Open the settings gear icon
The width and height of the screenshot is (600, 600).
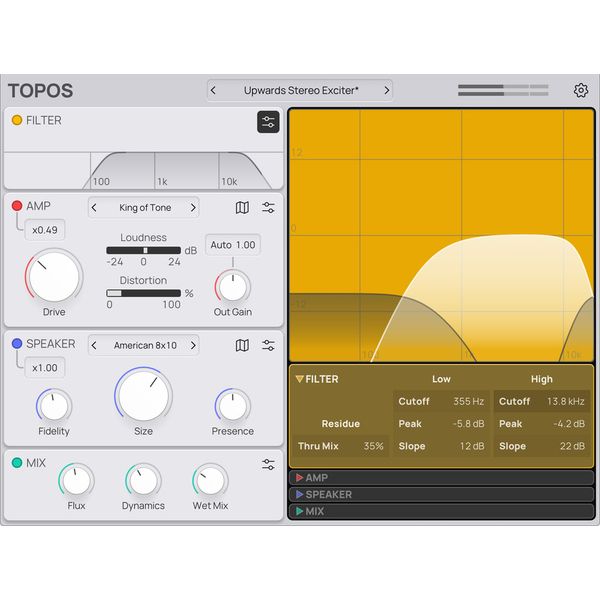click(x=581, y=91)
